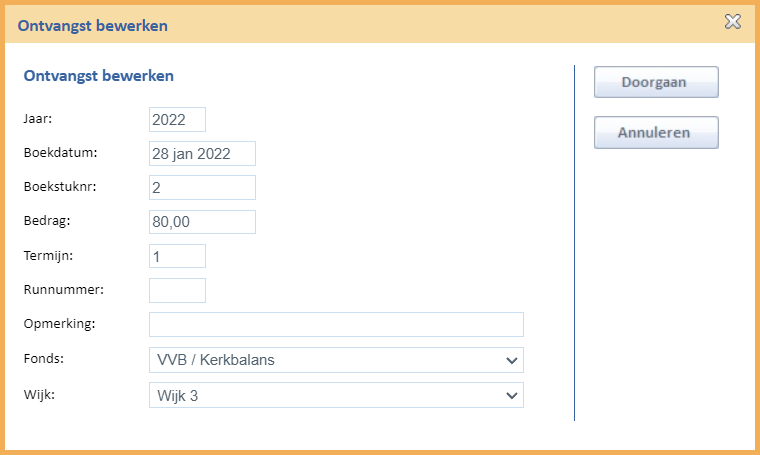Click the chevron arrow of Fonds combo

(x=511, y=361)
